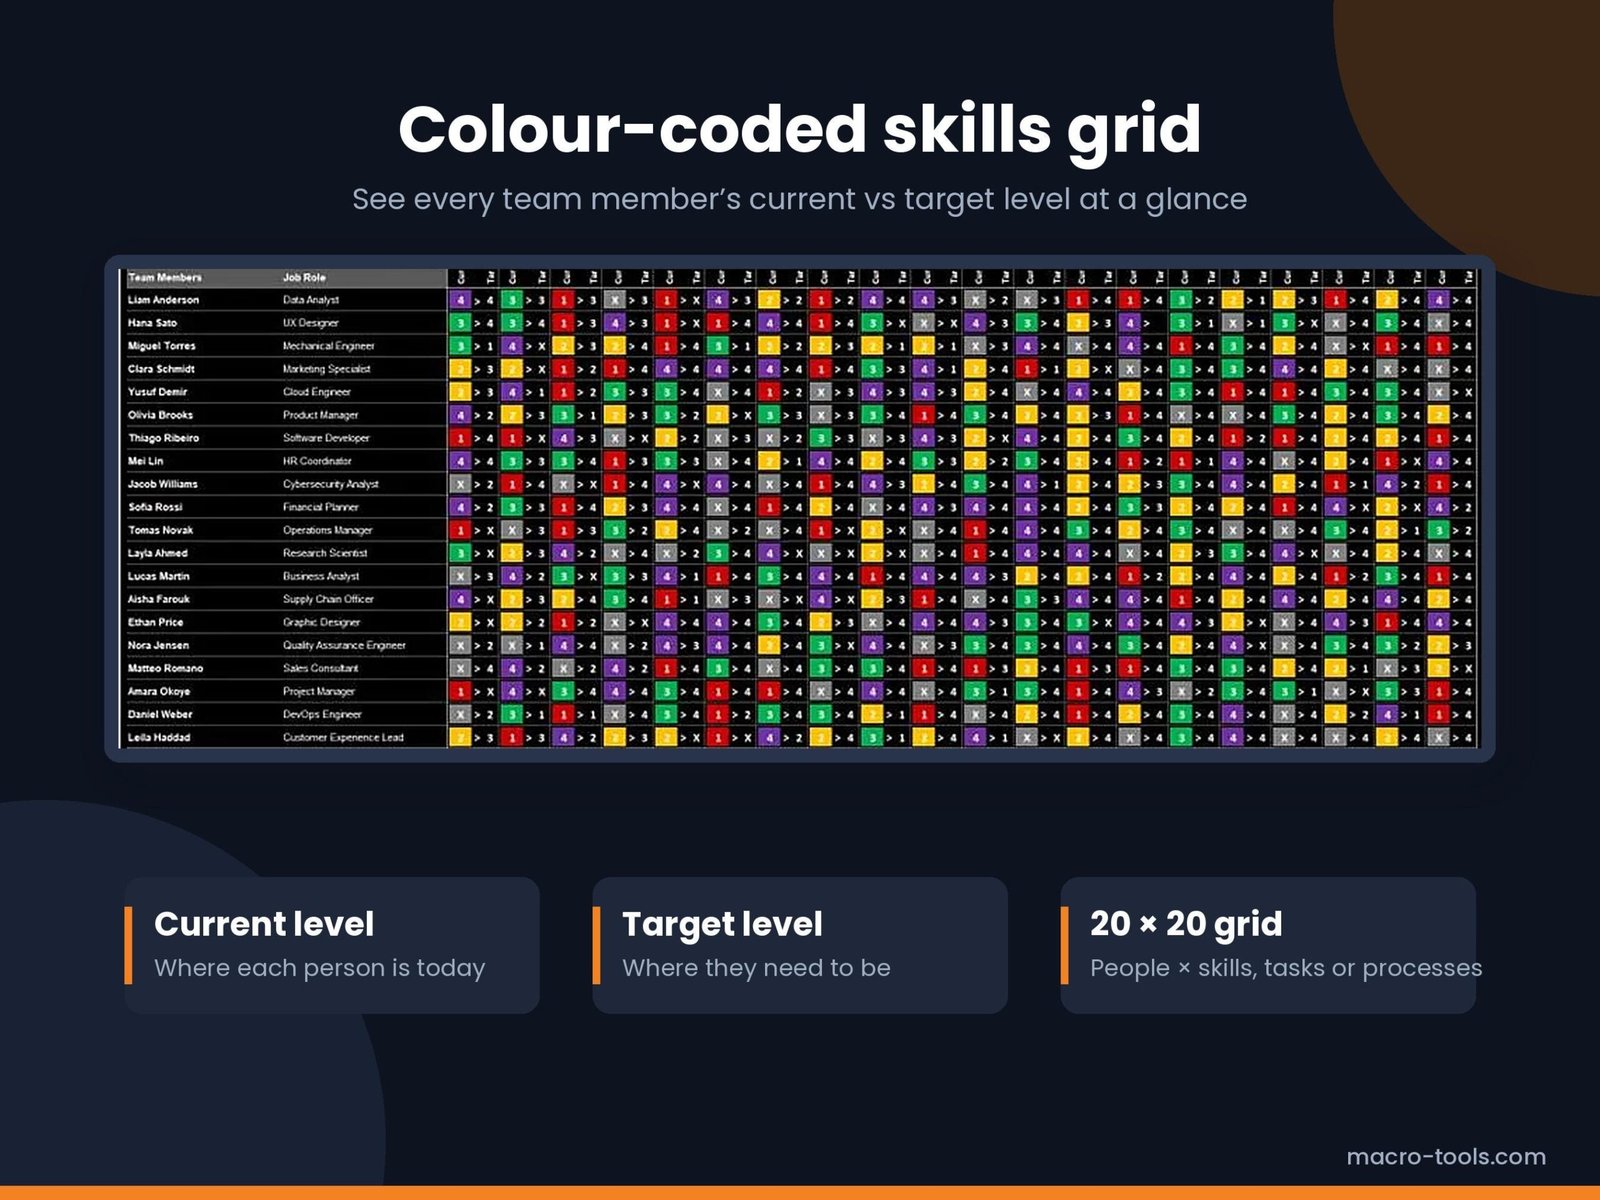Click Jacob Williams in the list
This screenshot has width=1600, height=1200.
coord(162,484)
